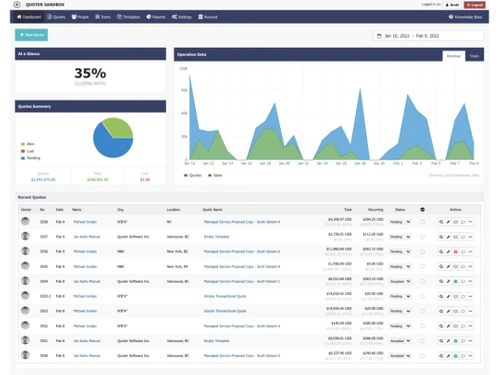500x375 pixels.
Task: Select the radio circle for quote 3551
Action: [422, 341]
